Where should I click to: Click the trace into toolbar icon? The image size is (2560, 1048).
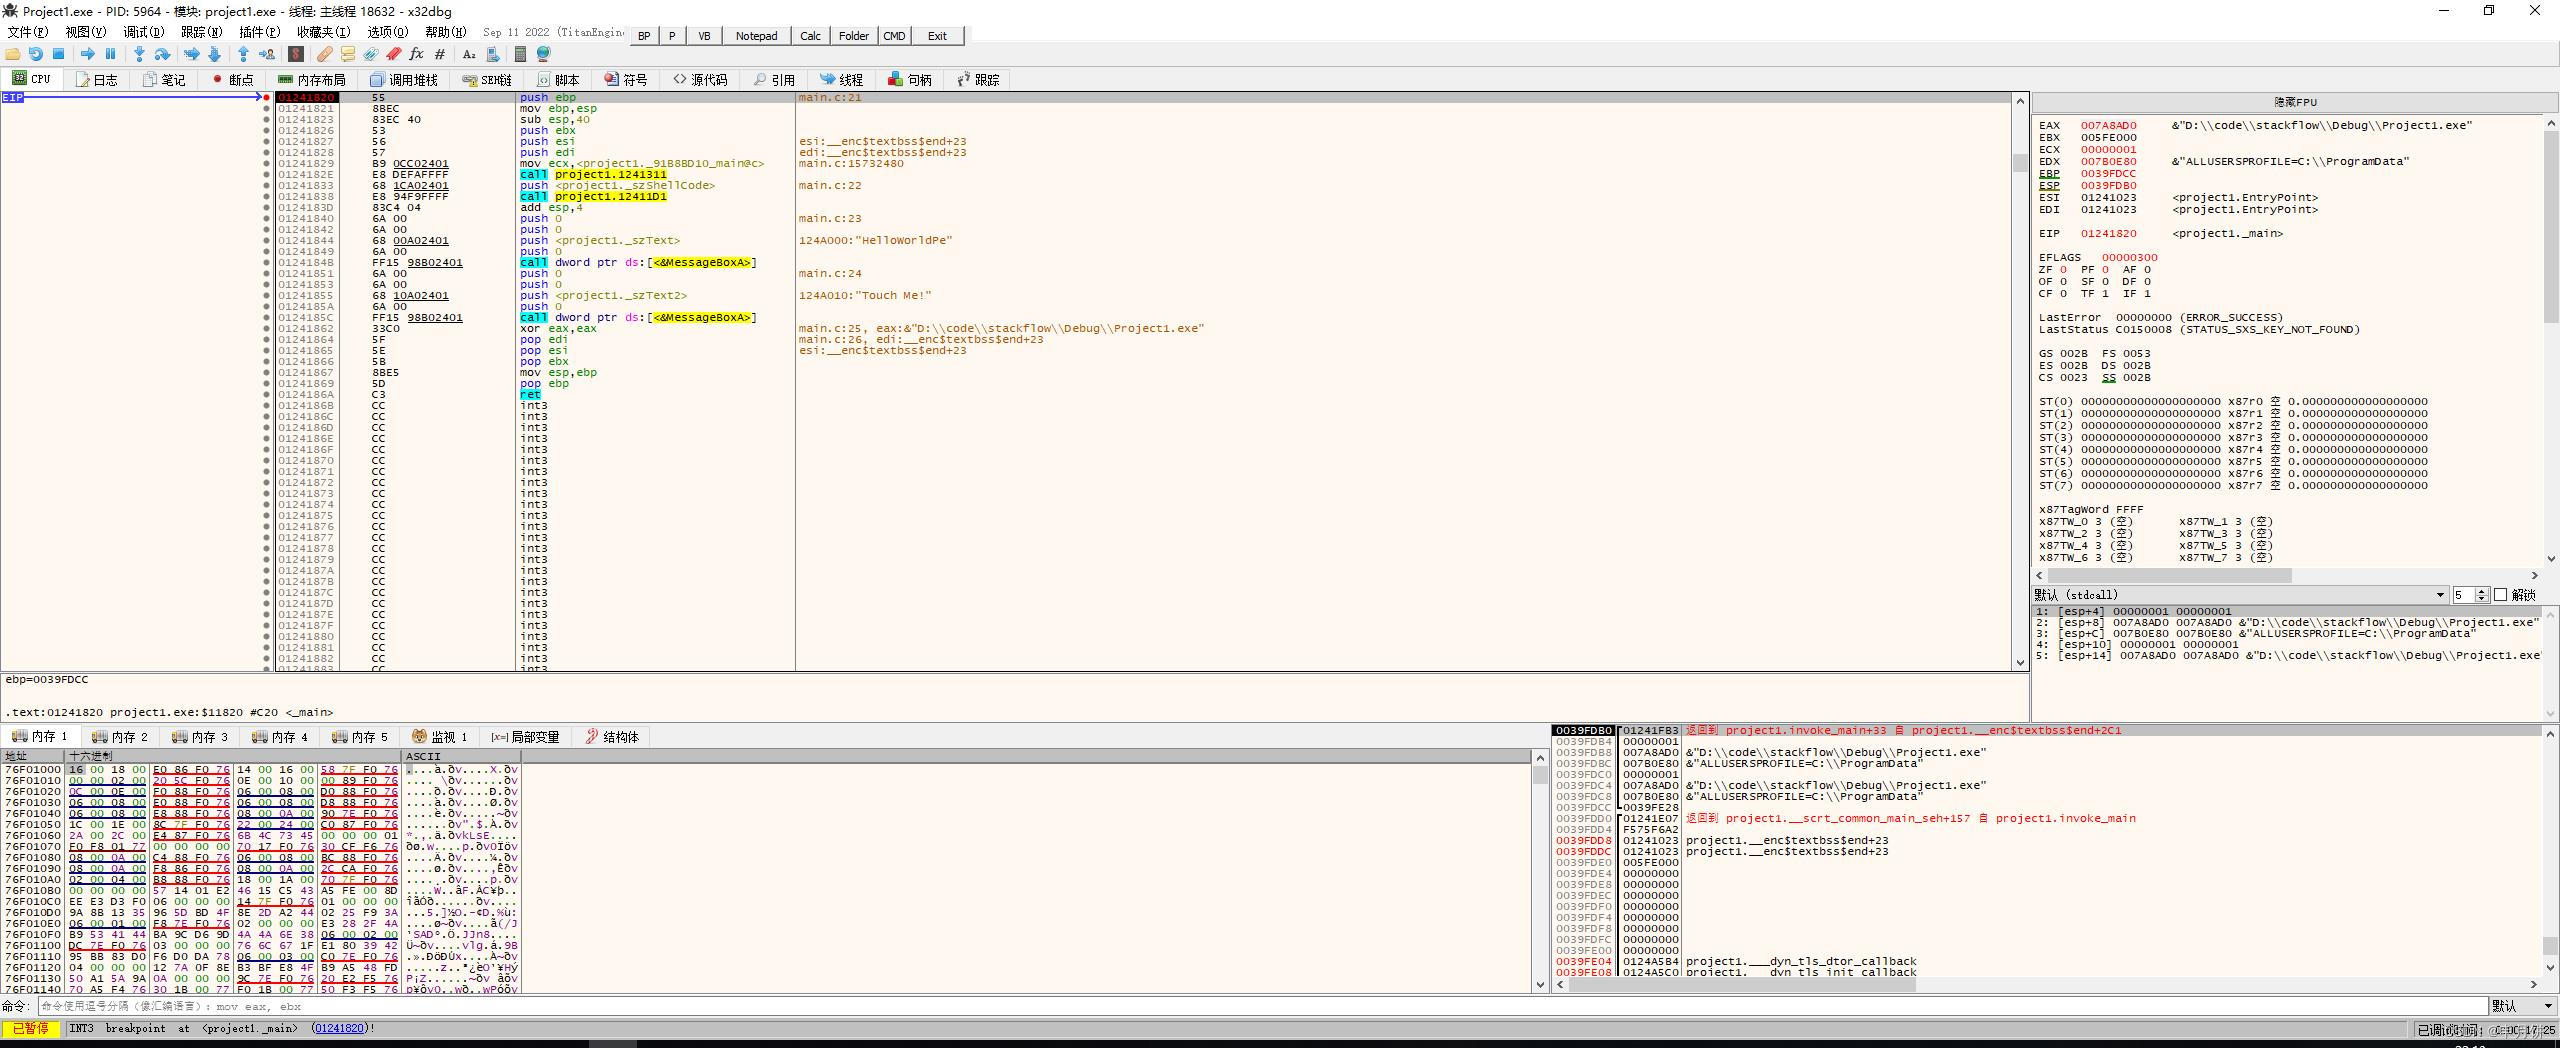click(x=191, y=54)
